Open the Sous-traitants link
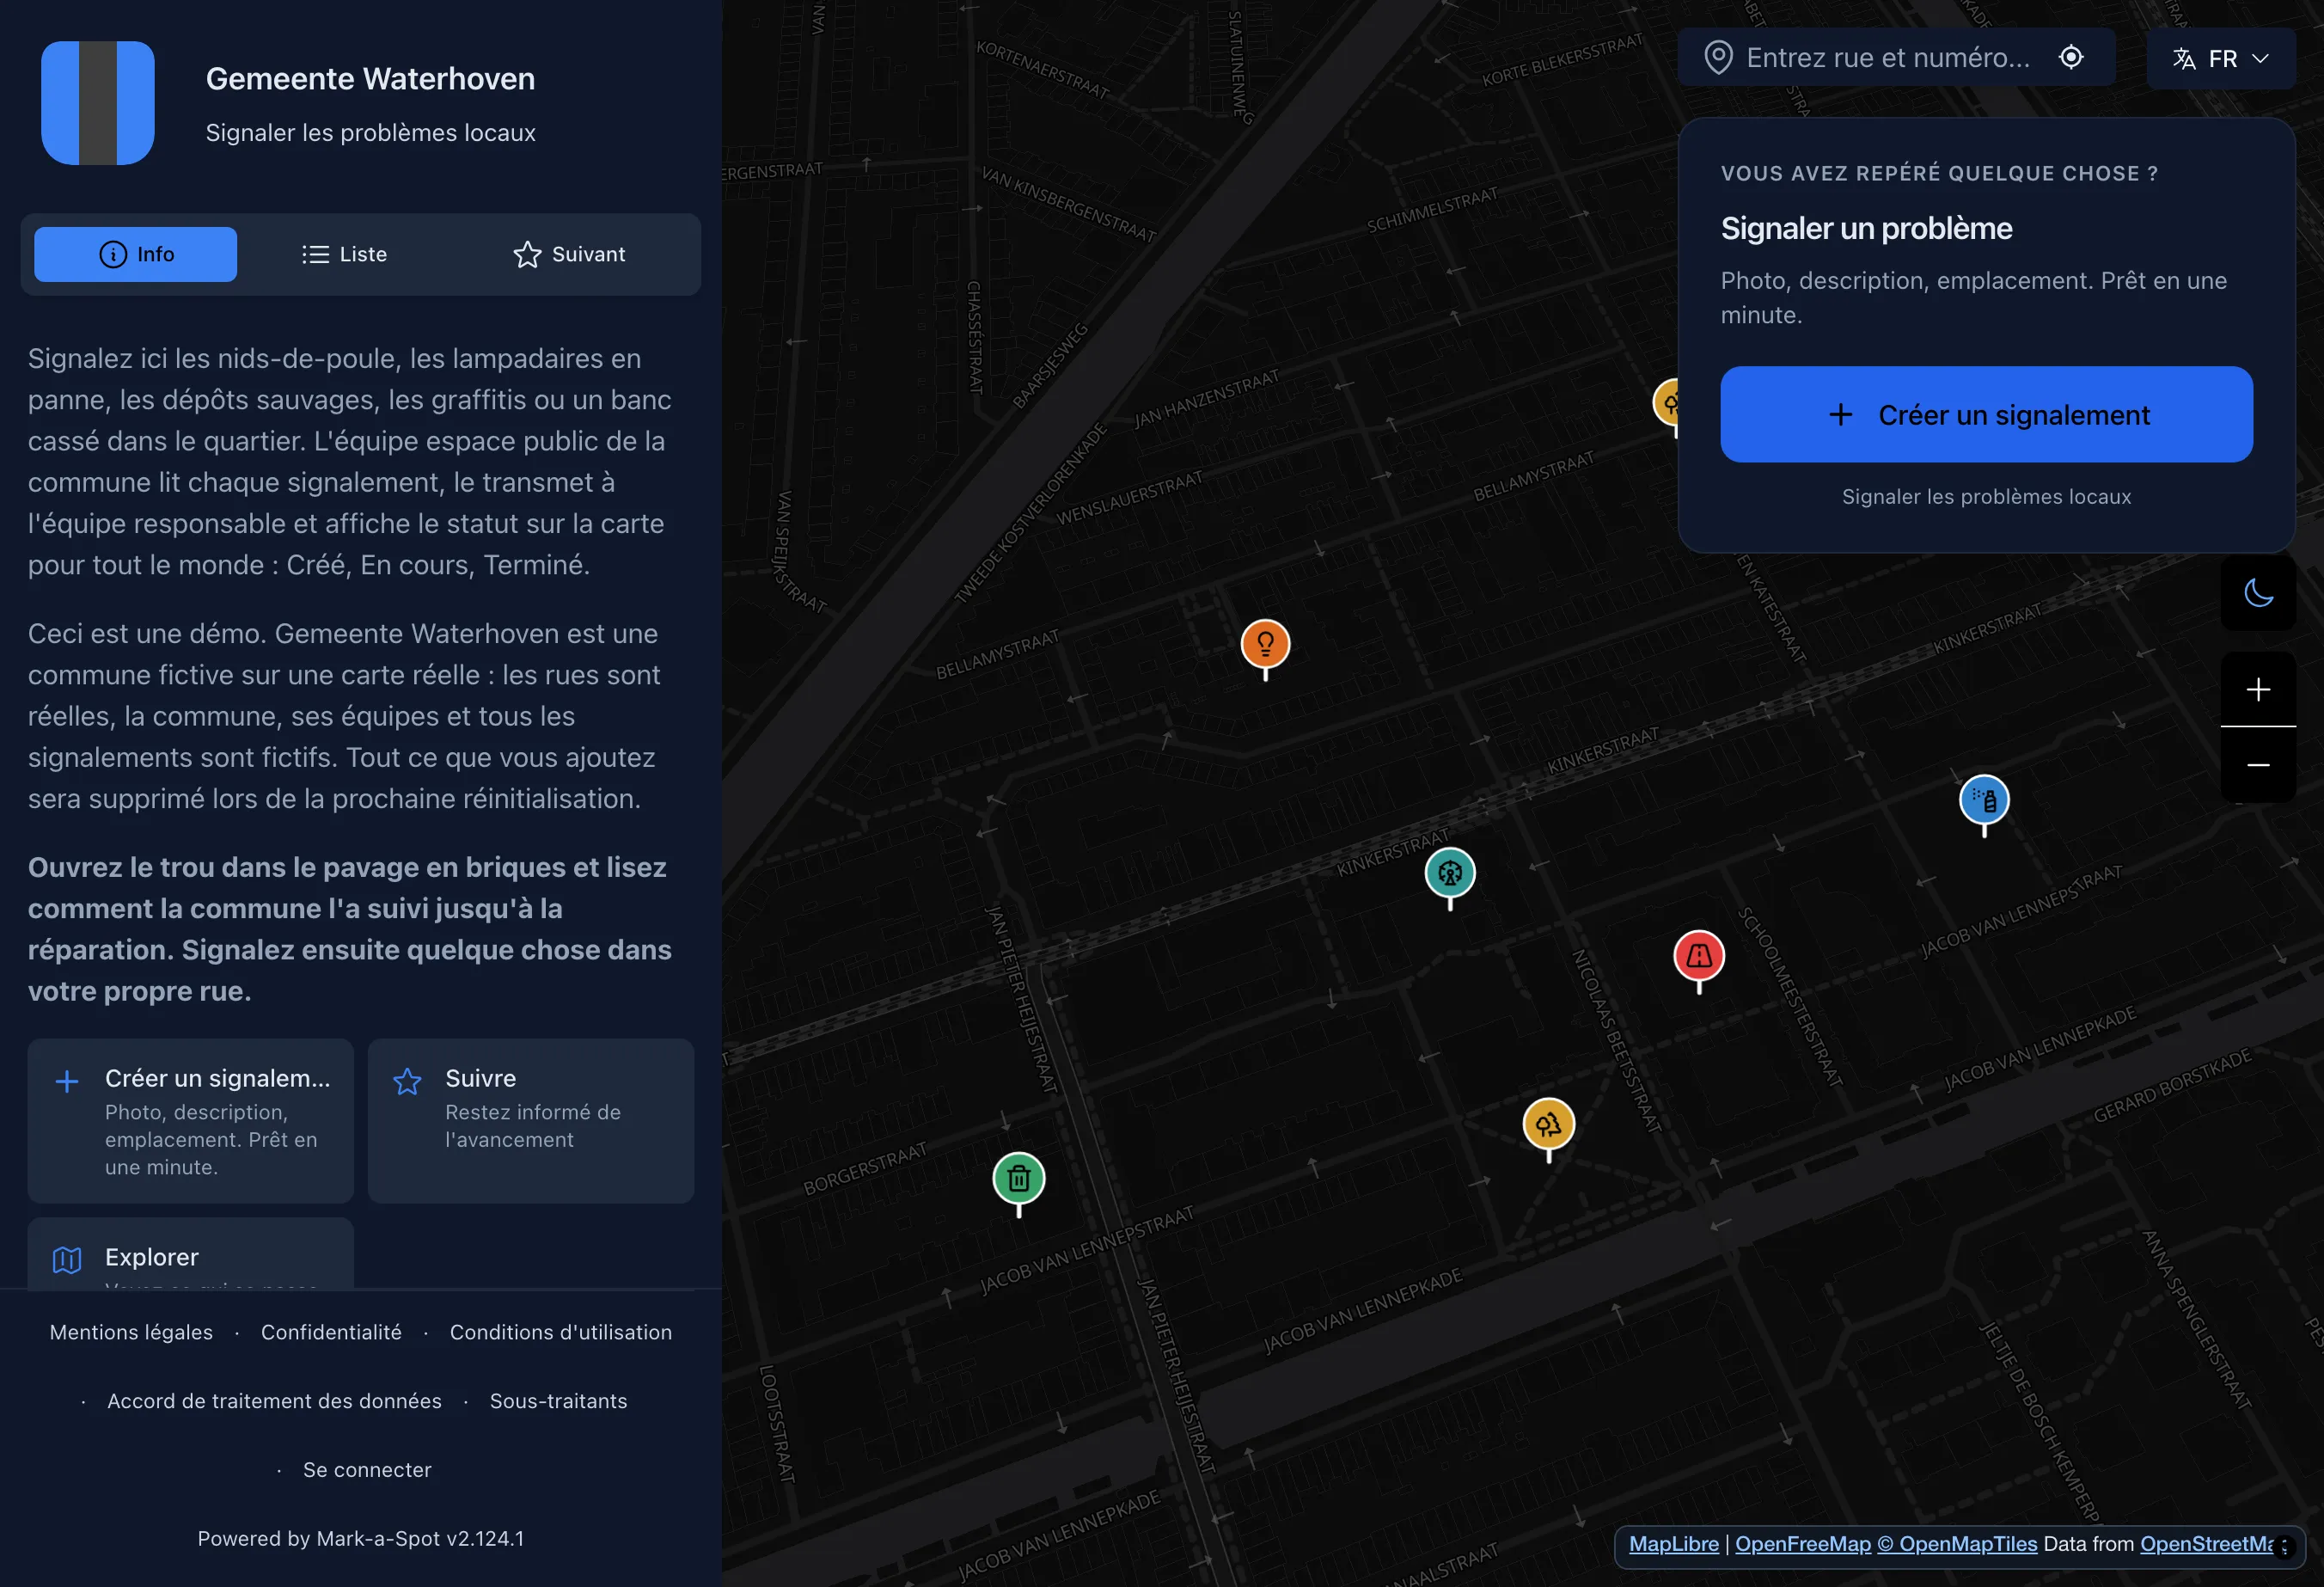The height and width of the screenshot is (1587, 2324). click(x=558, y=1401)
